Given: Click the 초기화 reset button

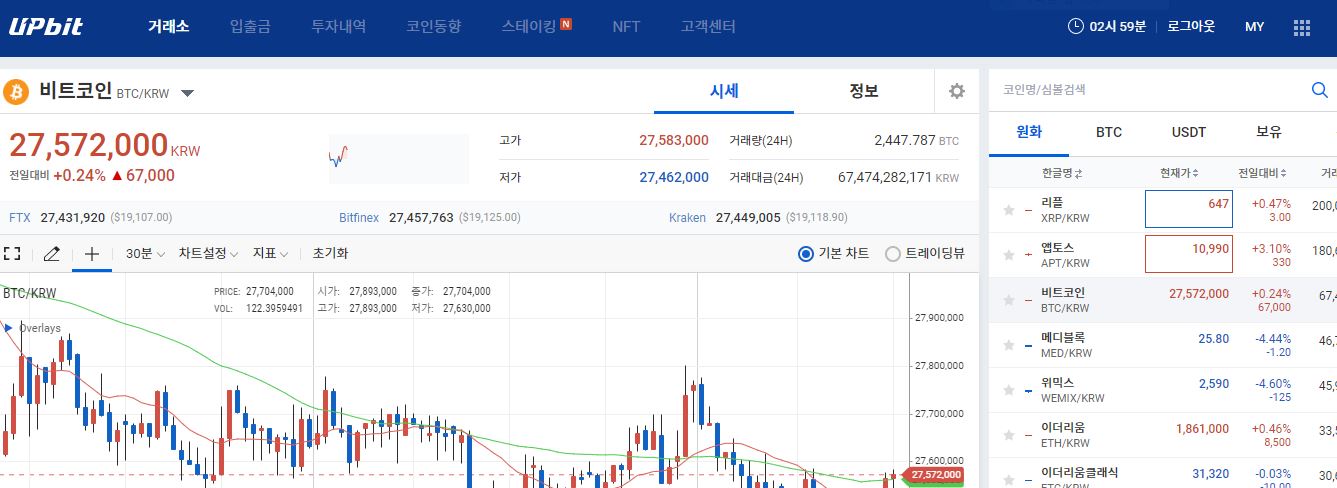Looking at the screenshot, I should (330, 254).
